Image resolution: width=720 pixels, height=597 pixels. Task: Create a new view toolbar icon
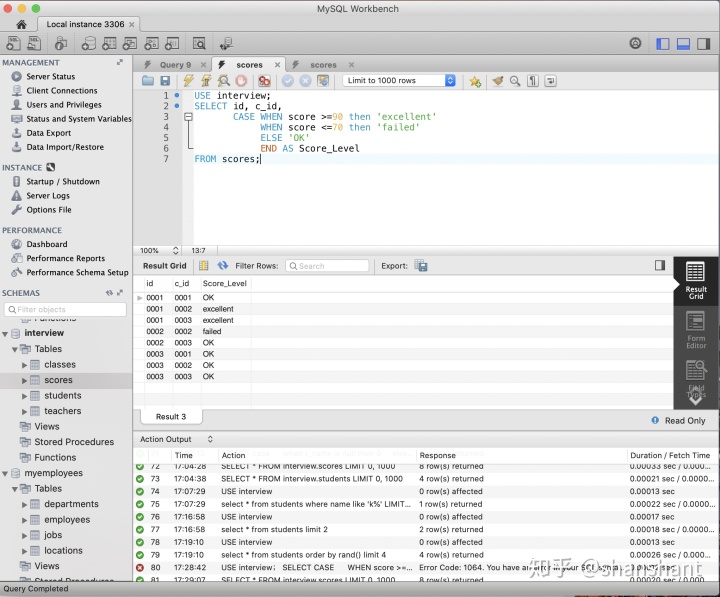click(x=130, y=44)
